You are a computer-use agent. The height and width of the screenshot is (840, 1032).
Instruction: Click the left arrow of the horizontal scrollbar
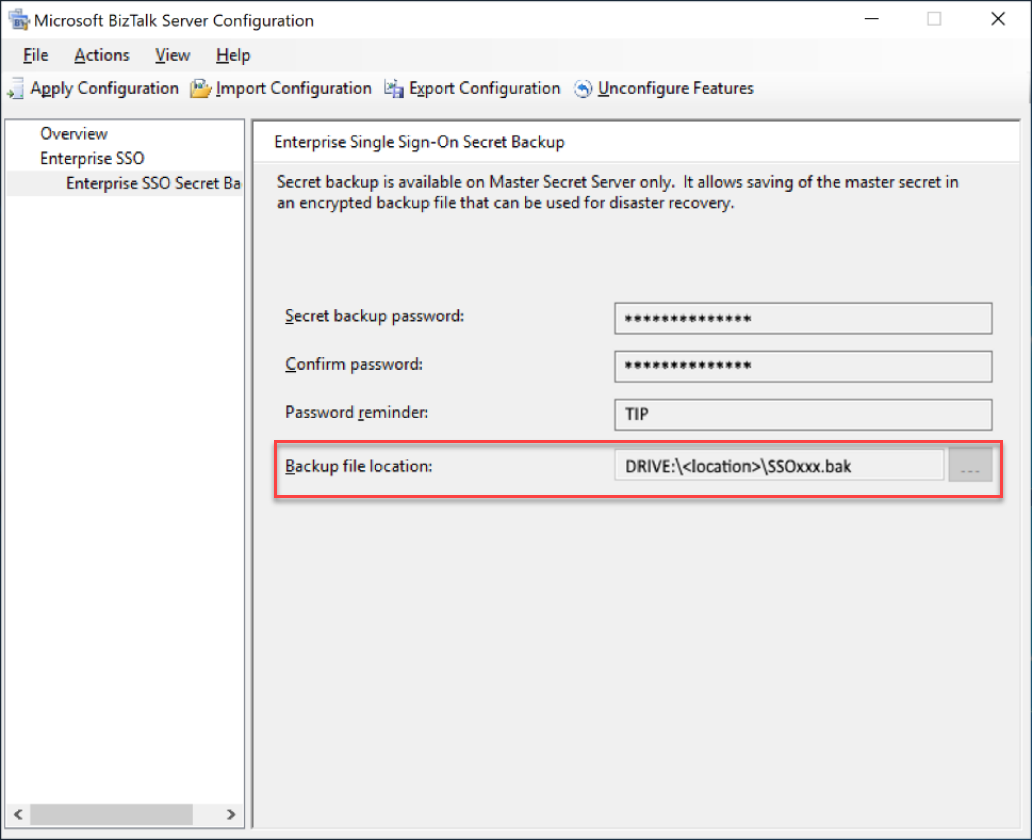[18, 814]
